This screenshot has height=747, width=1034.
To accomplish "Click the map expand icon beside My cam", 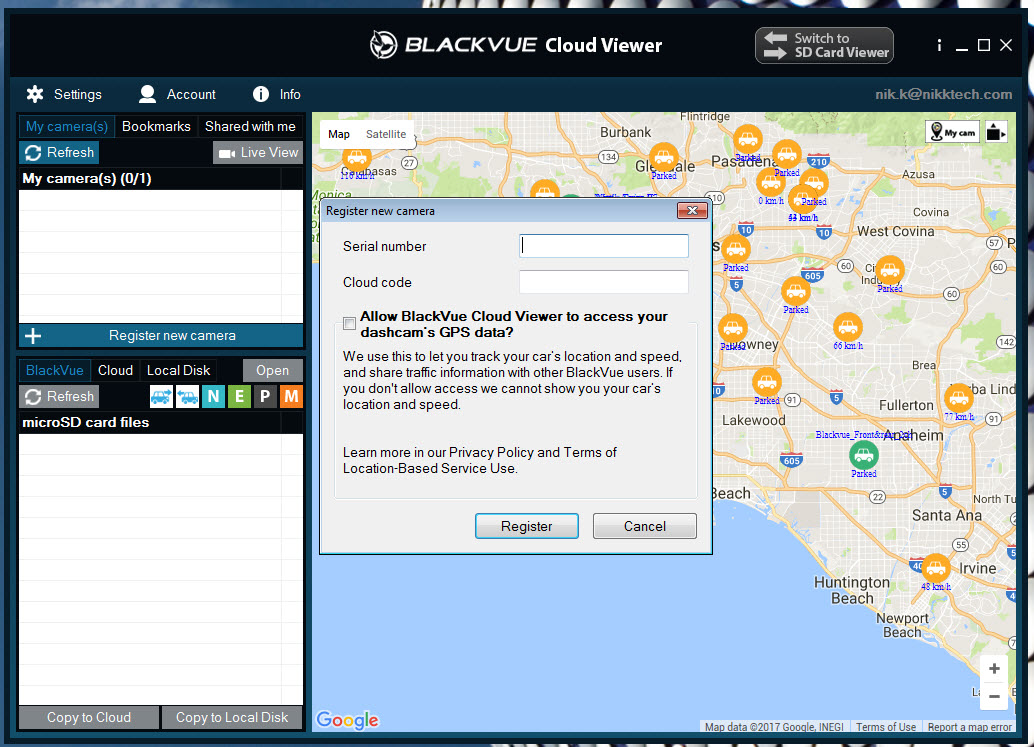I will point(996,133).
